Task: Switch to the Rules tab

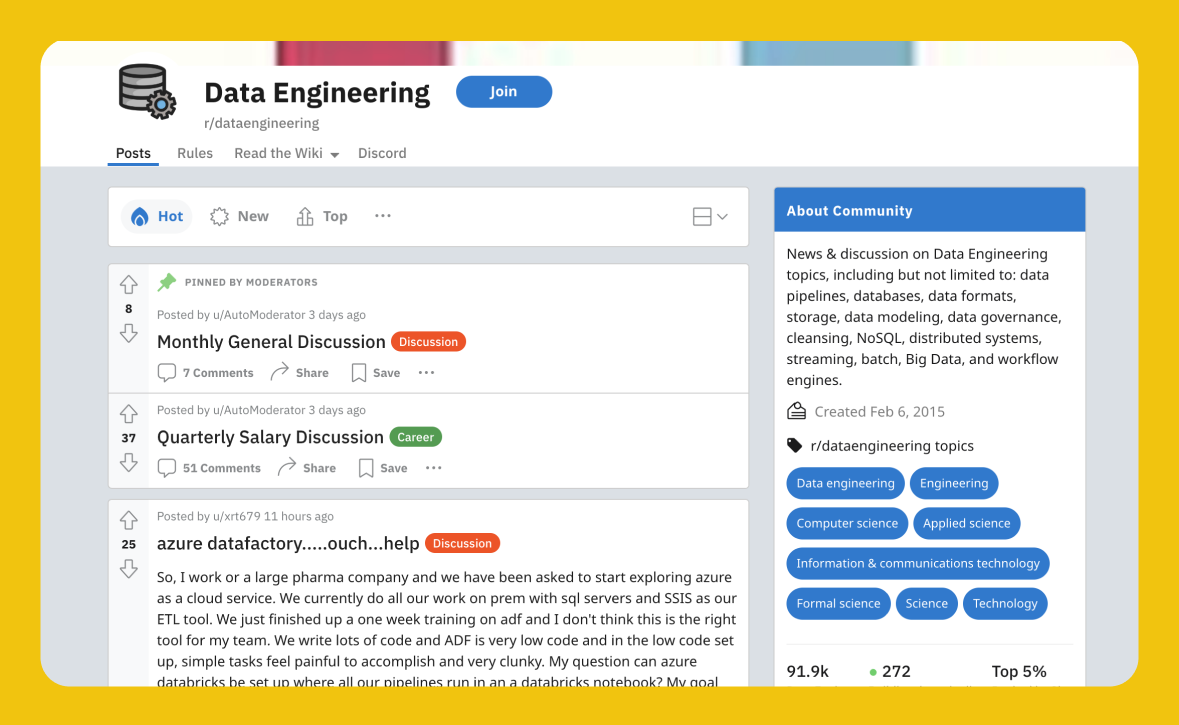Action: (195, 153)
